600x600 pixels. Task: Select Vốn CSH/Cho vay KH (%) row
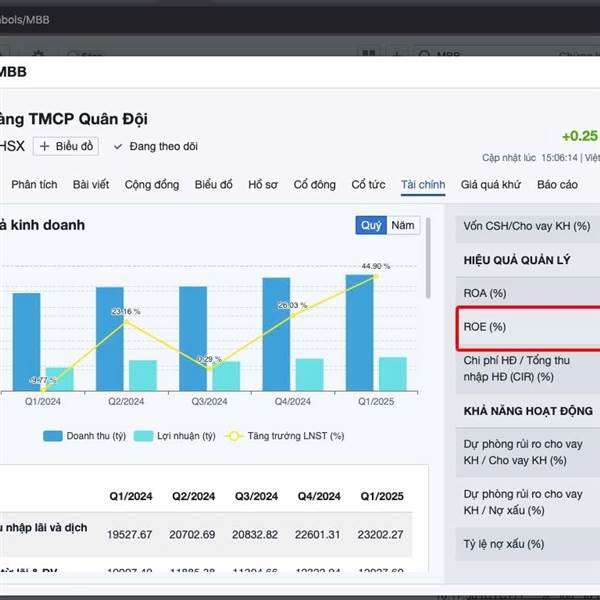[x=528, y=226]
